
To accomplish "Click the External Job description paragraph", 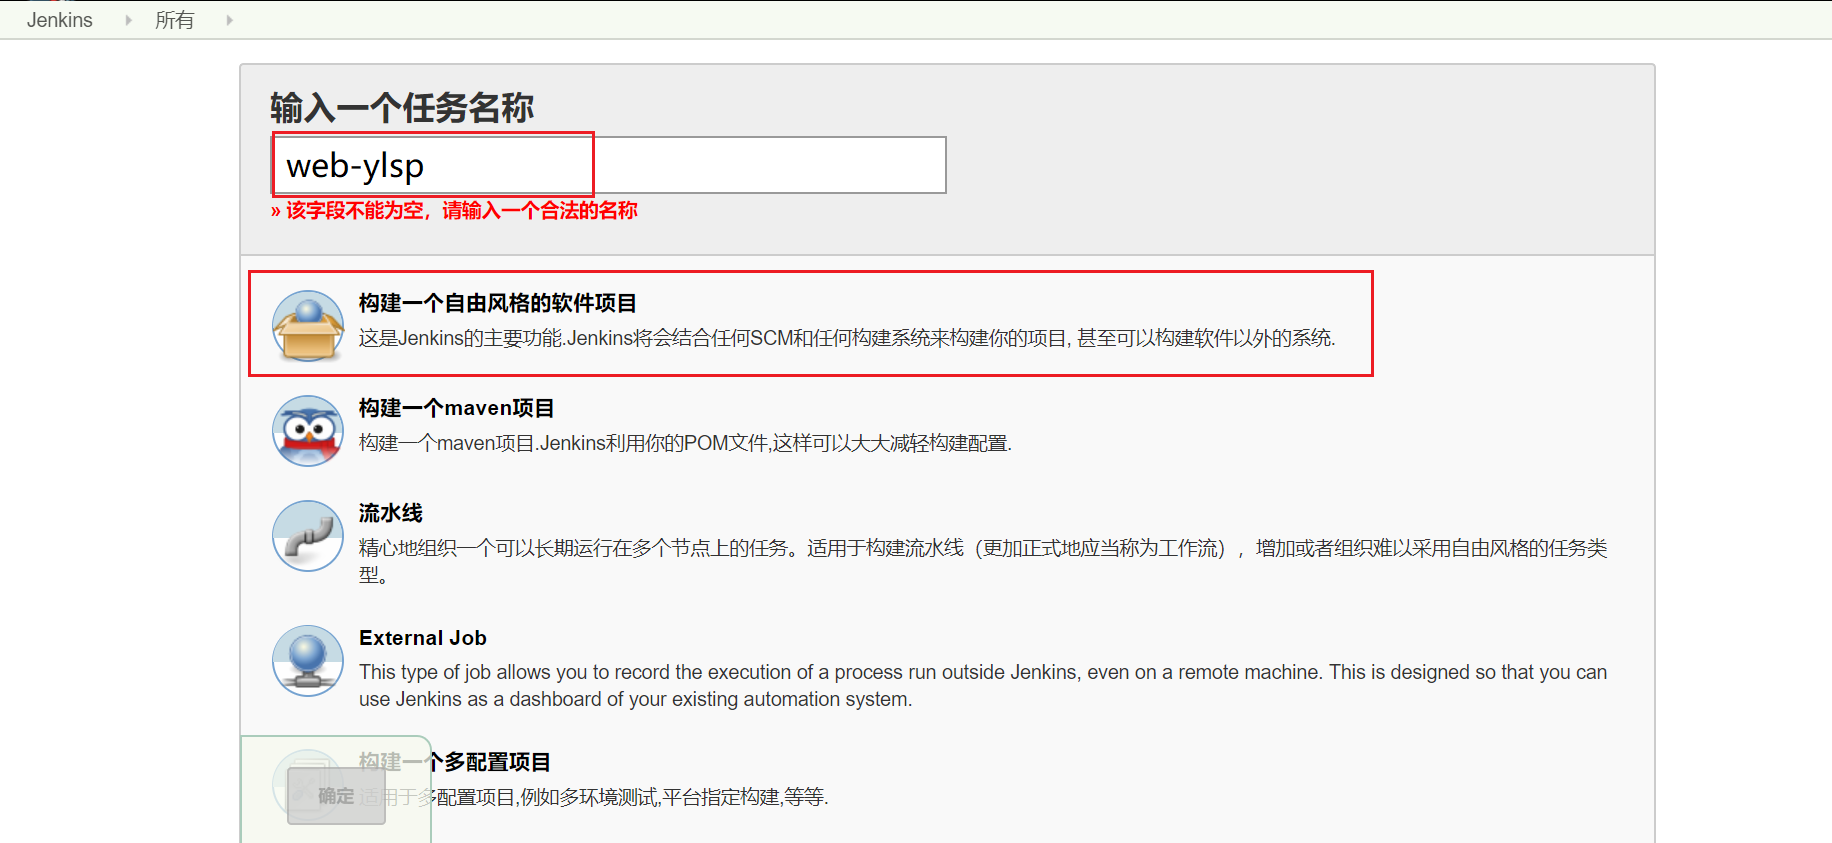I will [983, 686].
